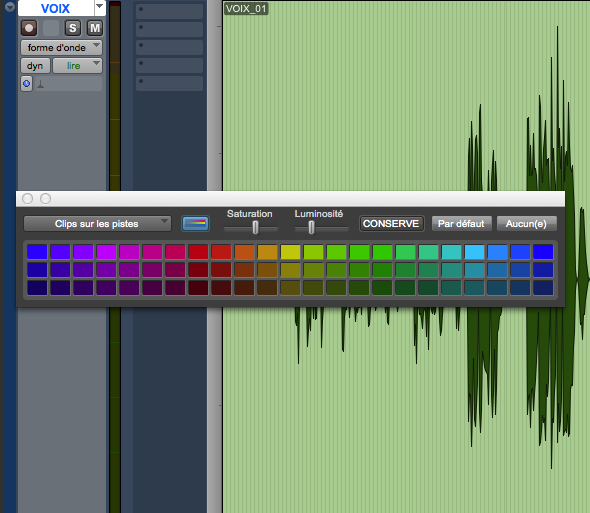This screenshot has width=590, height=513.
Task: Click the Saturation slider handle
Action: (255, 227)
